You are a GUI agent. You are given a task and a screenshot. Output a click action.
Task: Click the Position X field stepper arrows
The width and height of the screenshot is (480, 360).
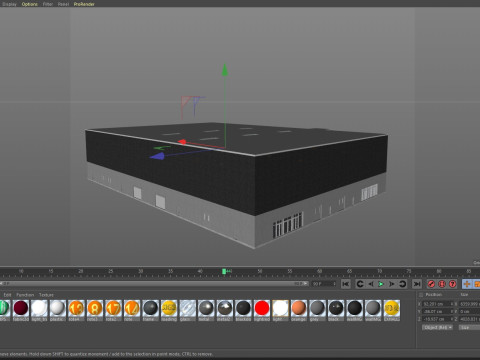[452, 304]
